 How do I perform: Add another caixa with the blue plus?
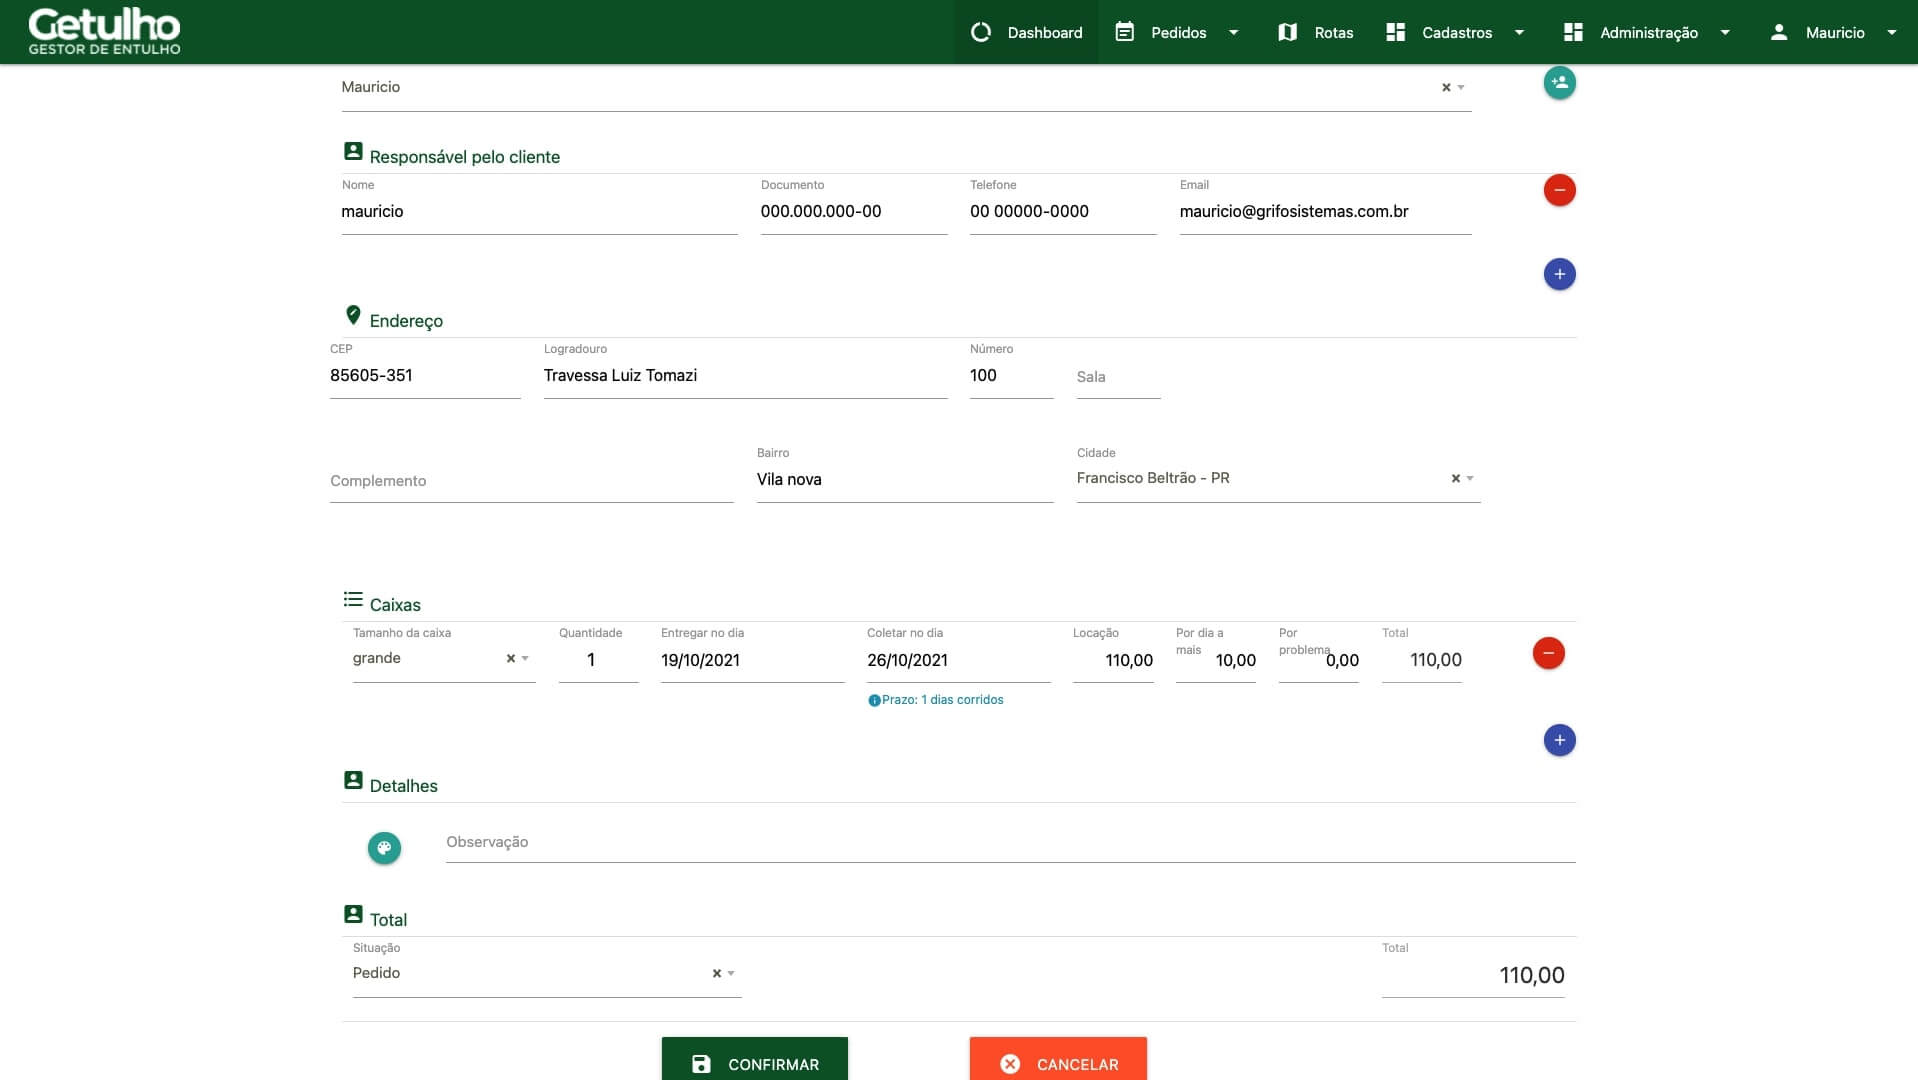click(x=1559, y=740)
